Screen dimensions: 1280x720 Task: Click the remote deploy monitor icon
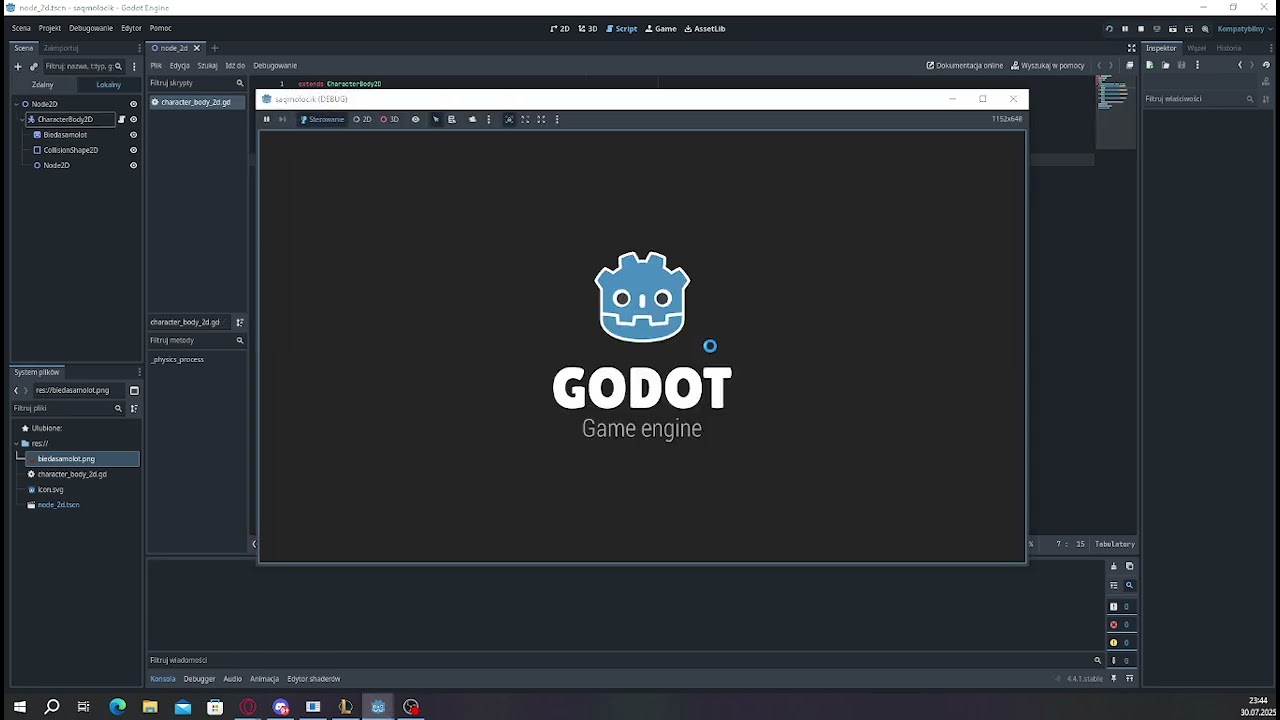(1157, 29)
